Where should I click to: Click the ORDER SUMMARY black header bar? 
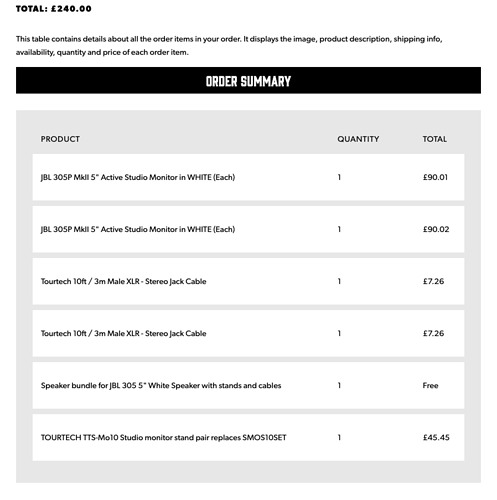click(248, 80)
